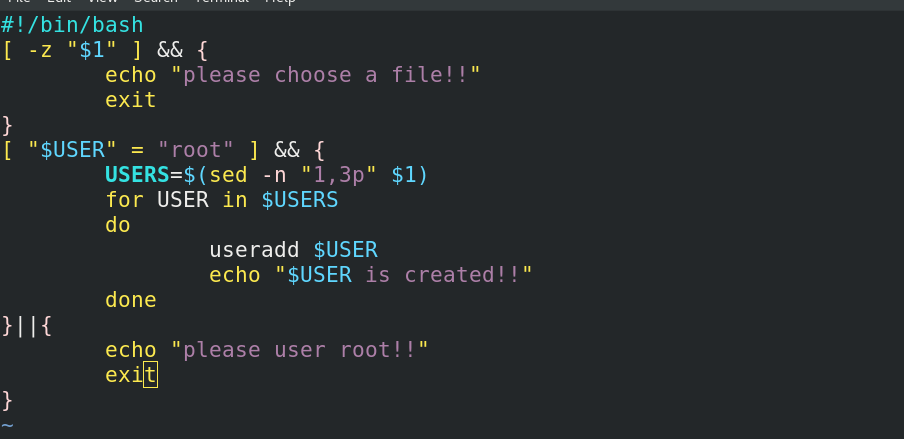Click the "1,3p" sed expression
904x439 pixels.
coord(339,175)
